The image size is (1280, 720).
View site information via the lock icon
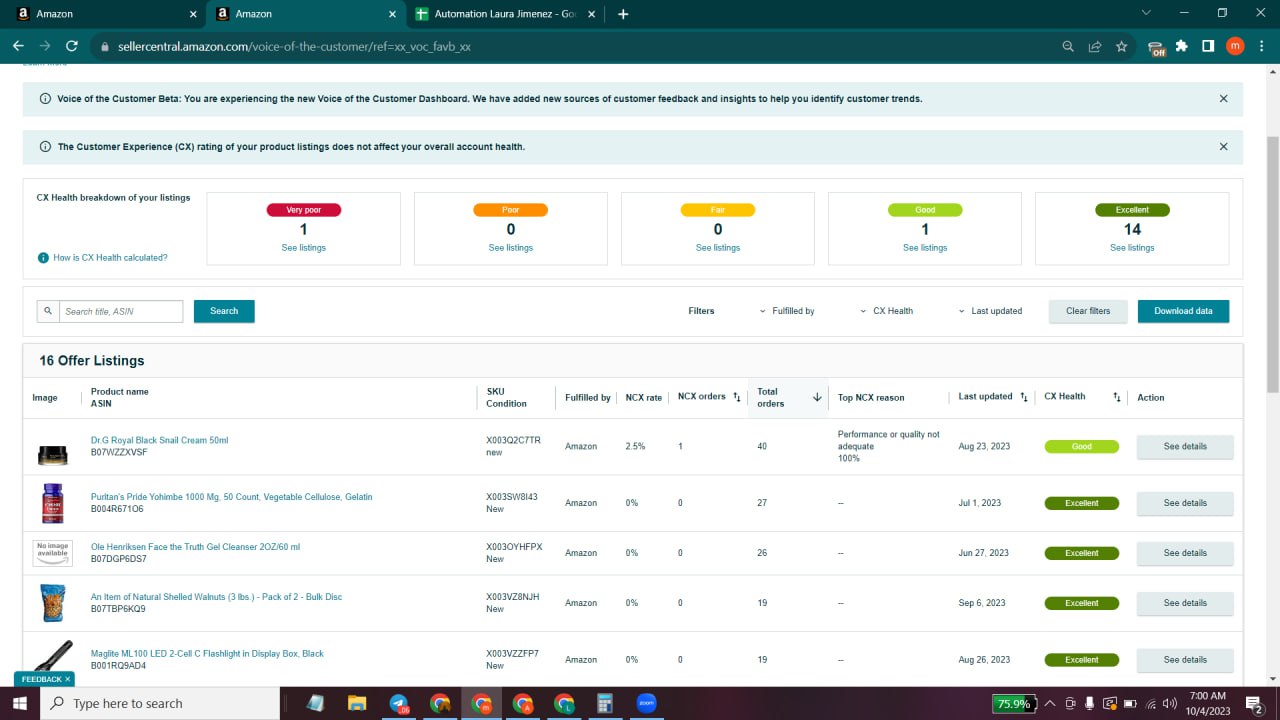click(104, 46)
